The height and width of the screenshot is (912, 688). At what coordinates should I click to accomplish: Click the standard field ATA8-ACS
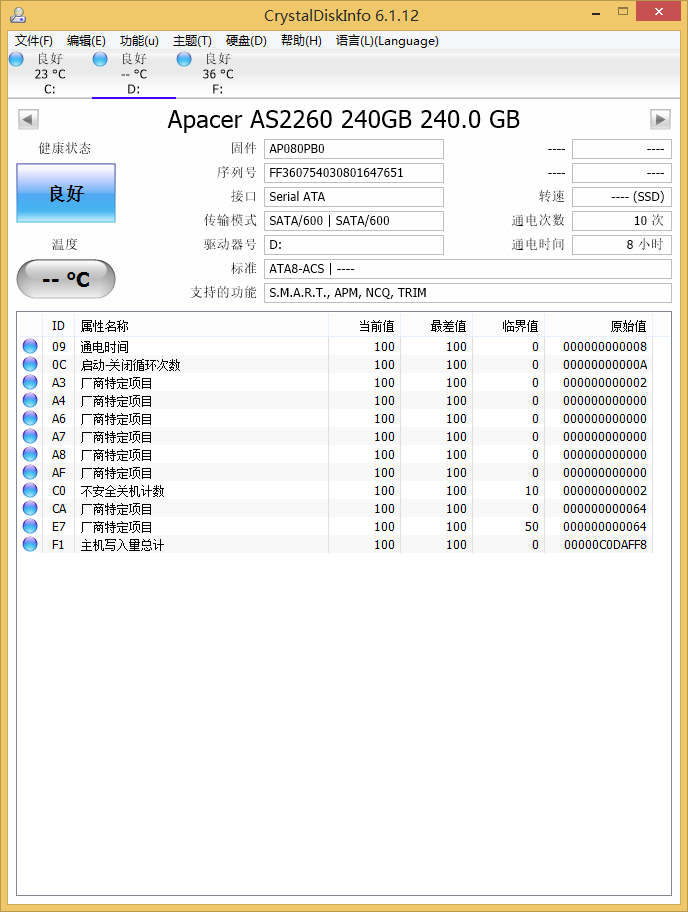pos(468,269)
